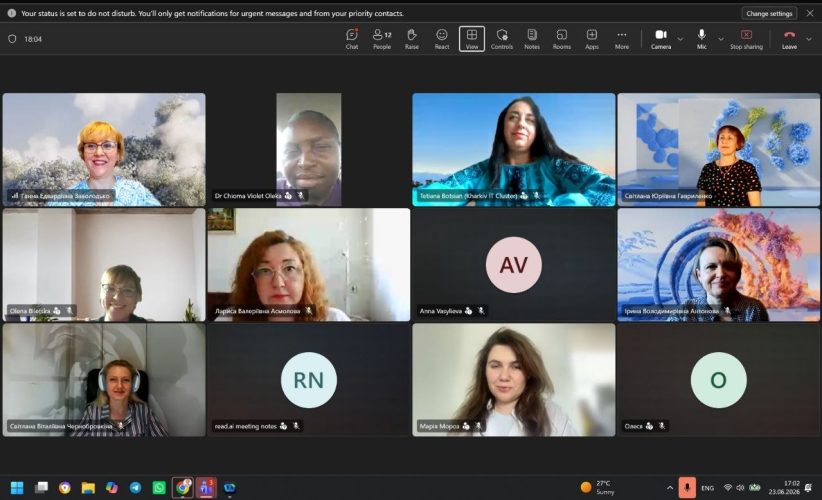822x500 pixels.
Task: Open breakout Rooms
Action: pos(561,39)
